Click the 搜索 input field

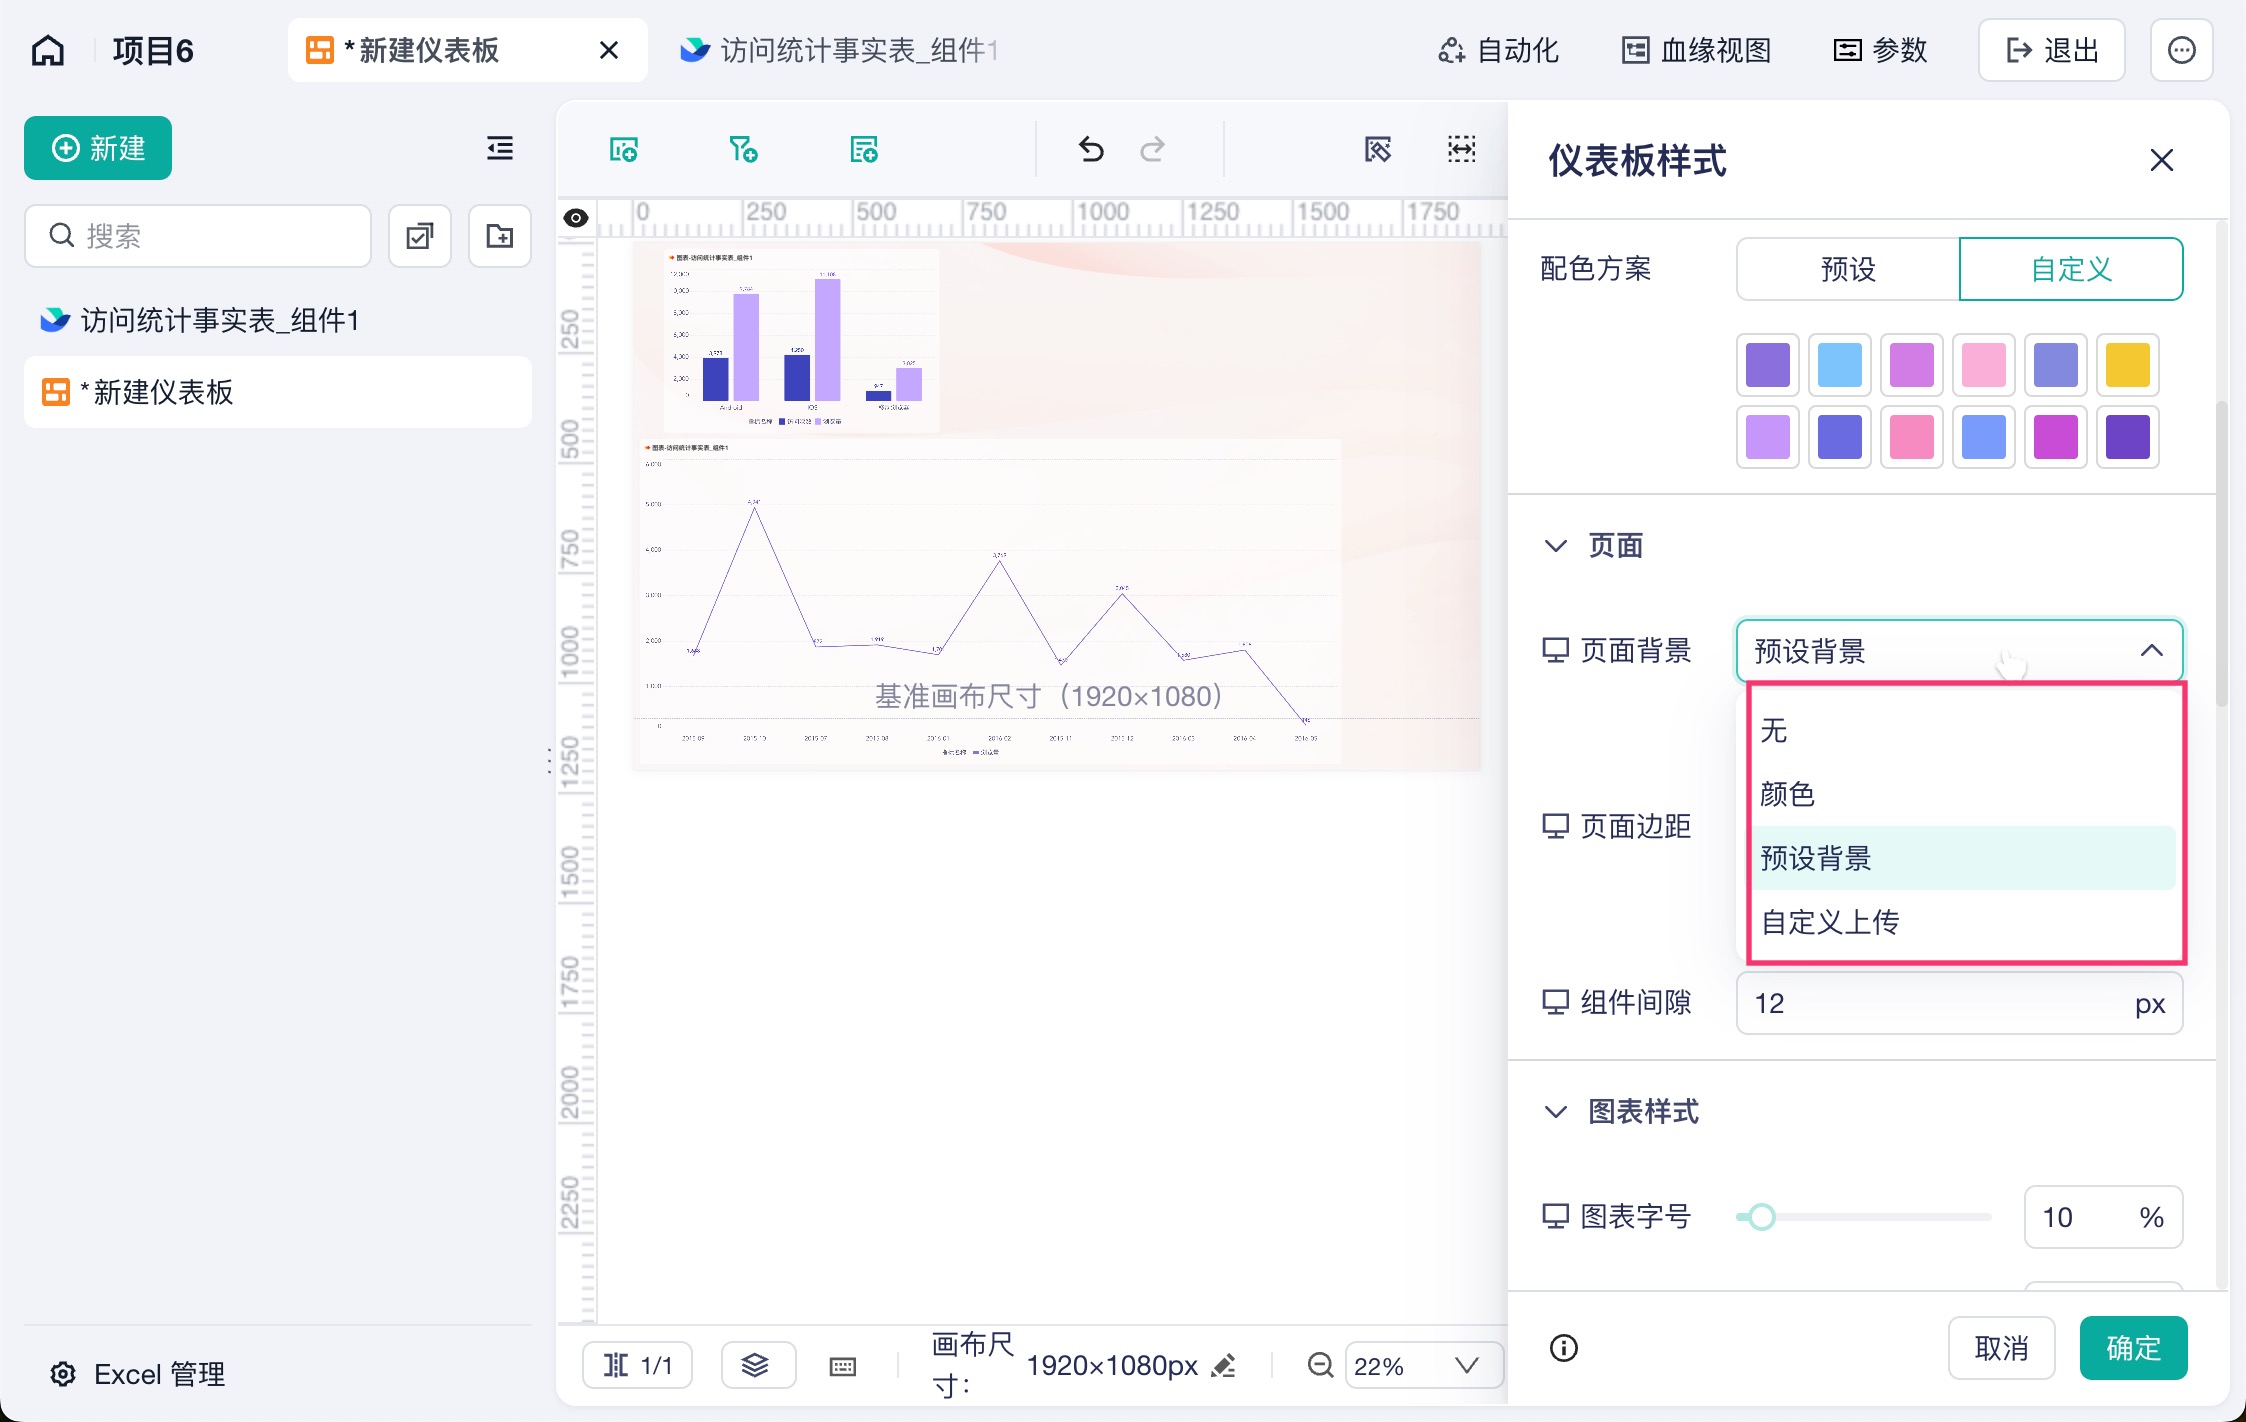tap(198, 236)
